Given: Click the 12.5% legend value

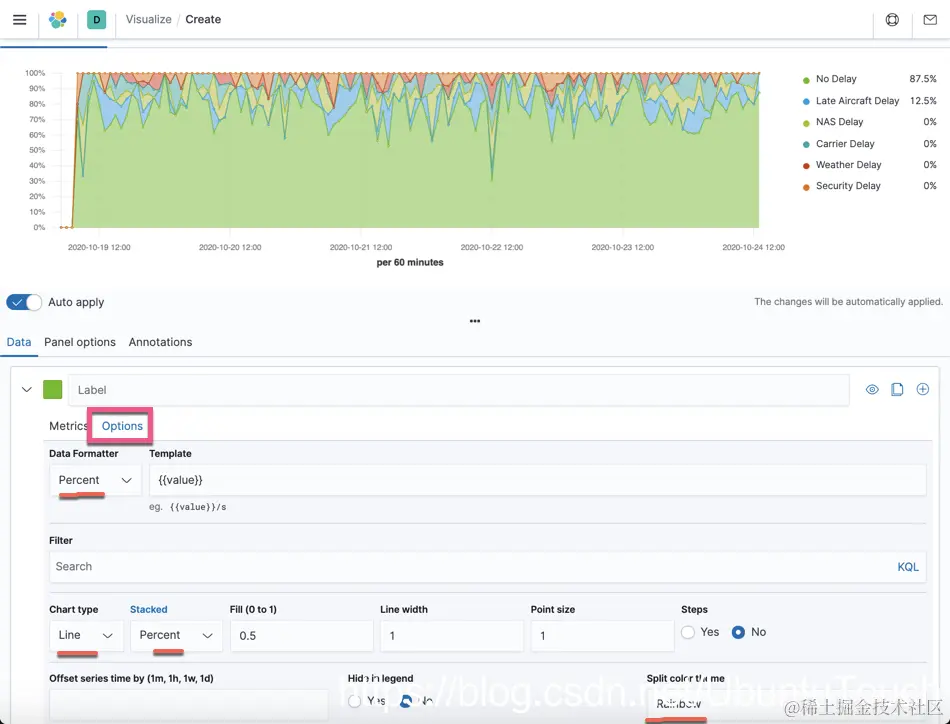Looking at the screenshot, I should click(923, 101).
